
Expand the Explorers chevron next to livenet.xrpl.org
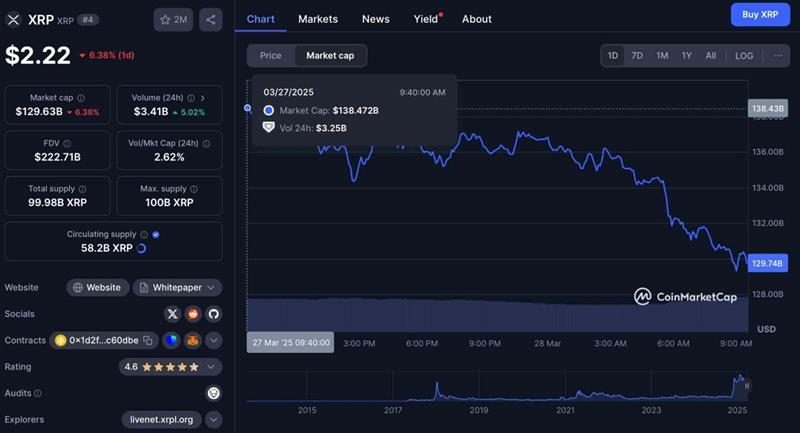tap(213, 420)
